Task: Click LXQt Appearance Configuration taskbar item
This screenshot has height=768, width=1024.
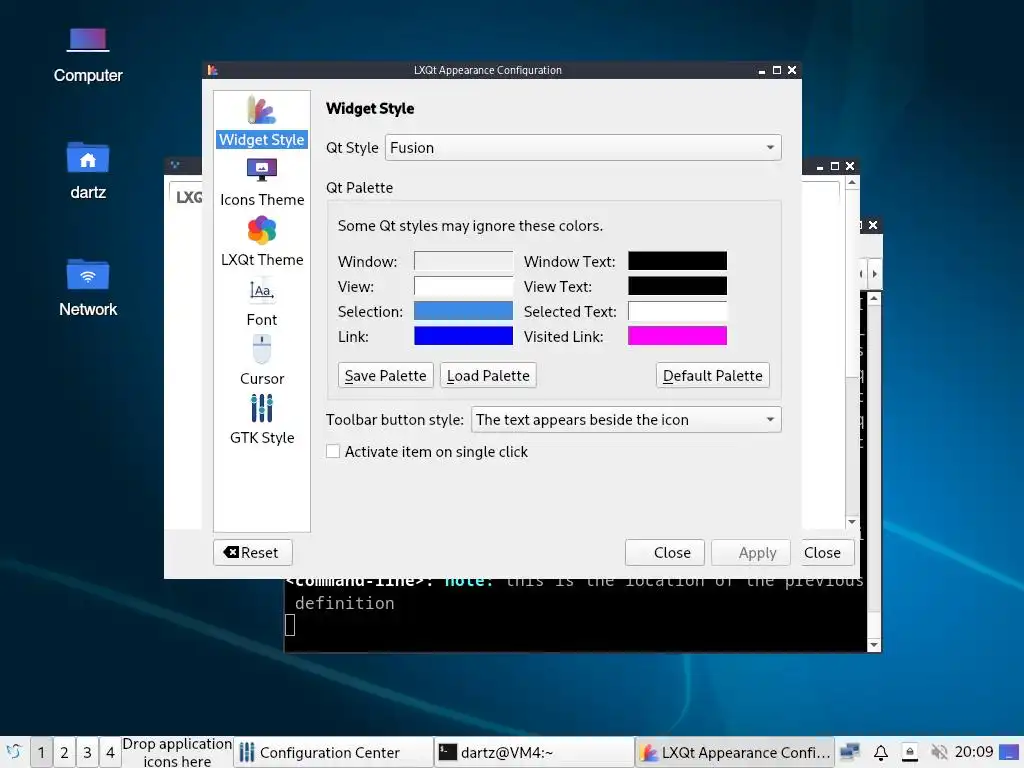Action: click(x=734, y=752)
